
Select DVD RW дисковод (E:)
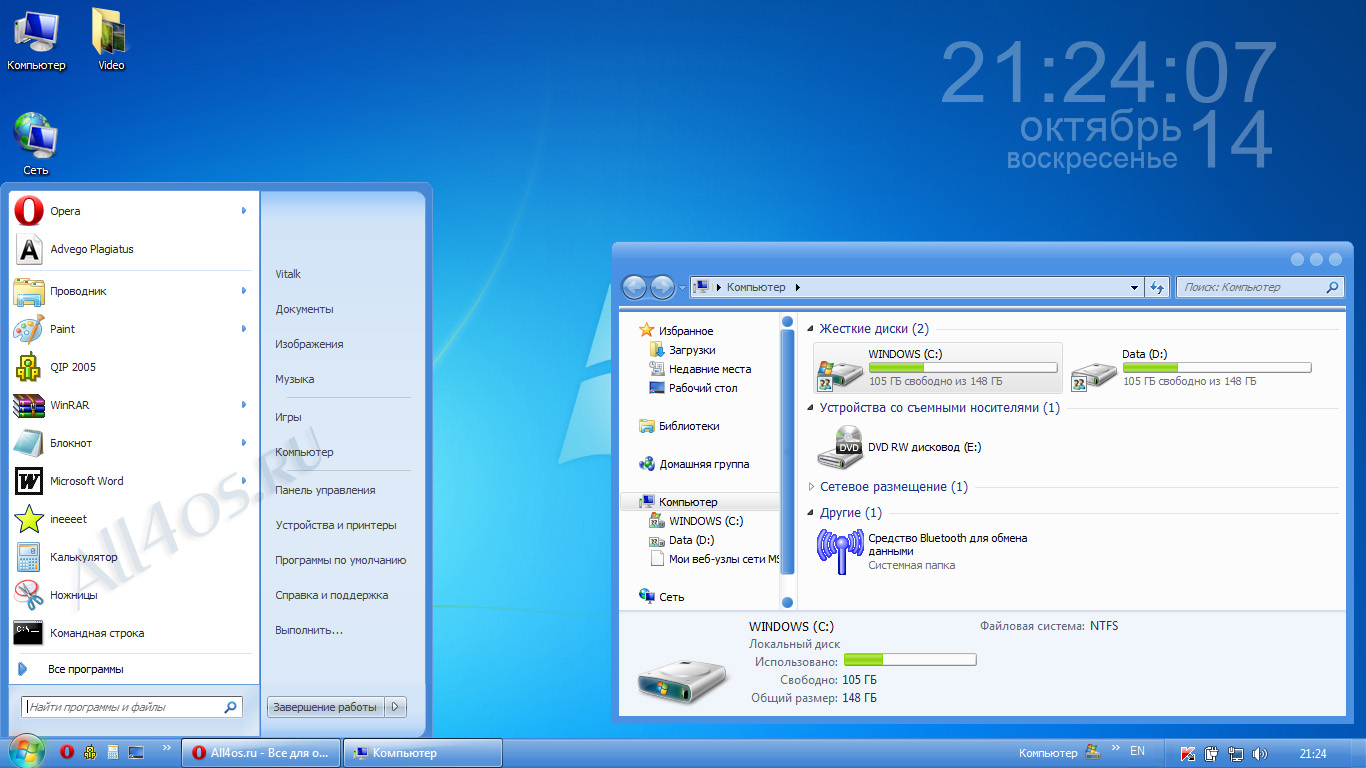coord(900,447)
